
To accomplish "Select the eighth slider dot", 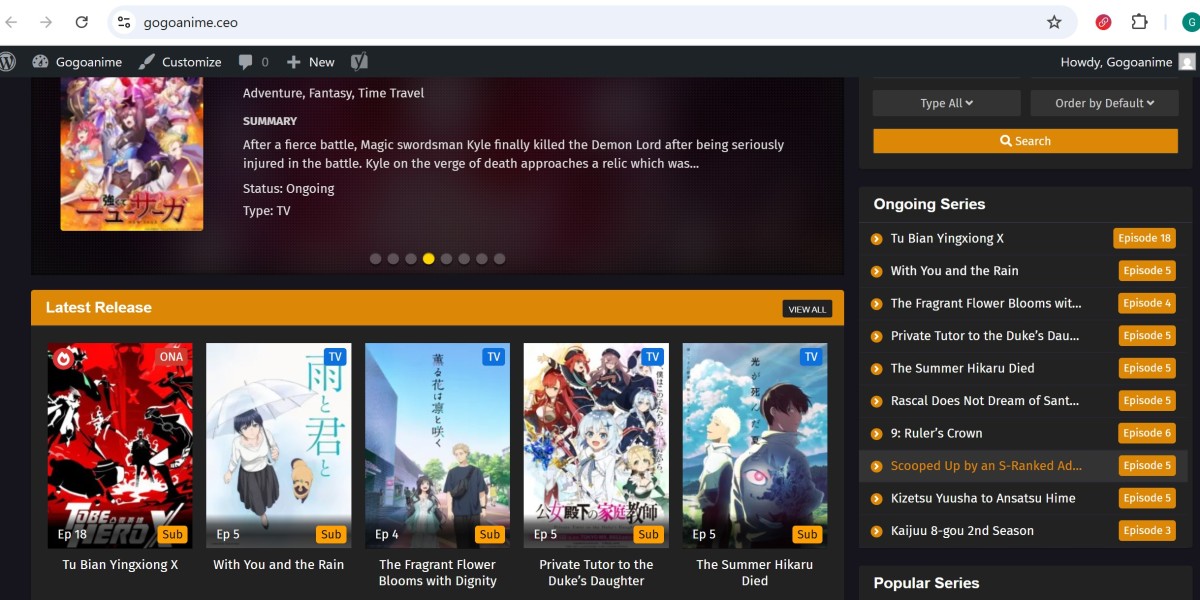I will click(x=499, y=258).
